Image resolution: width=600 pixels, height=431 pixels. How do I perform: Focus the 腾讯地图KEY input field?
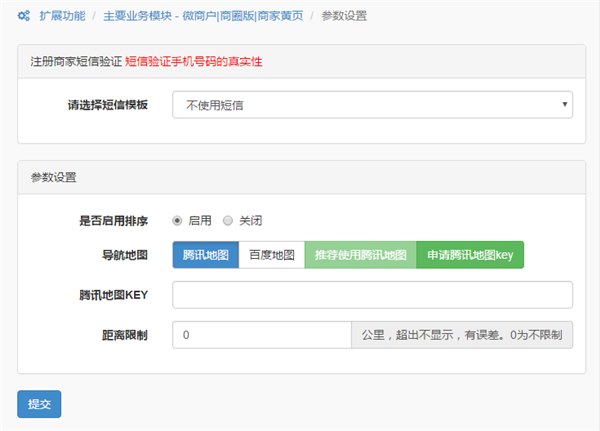tap(372, 295)
